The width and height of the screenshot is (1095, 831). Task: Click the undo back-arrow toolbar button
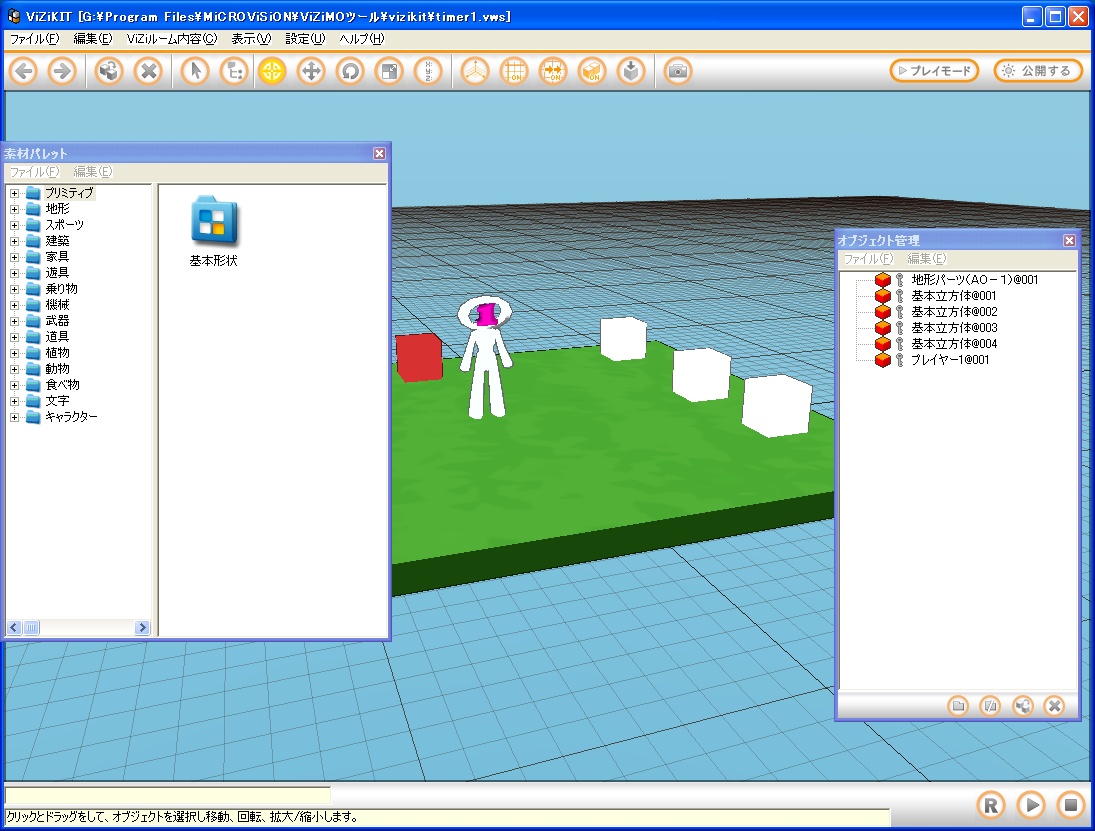pos(24,71)
